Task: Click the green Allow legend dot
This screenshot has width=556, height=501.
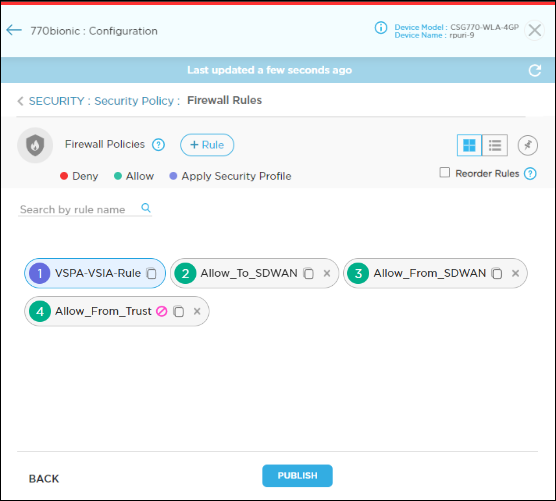Action: pyautogui.click(x=118, y=176)
